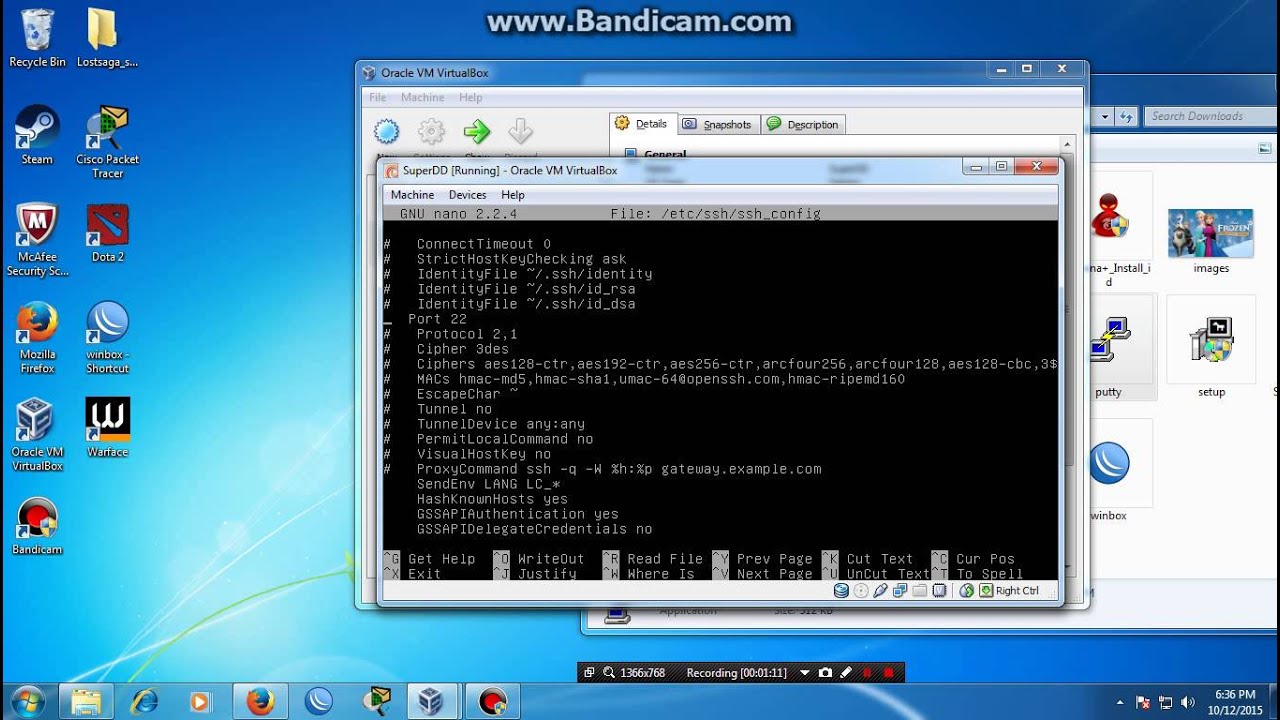Screen dimensions: 1280x720
Task: Open the Warface desktop icon
Action: coord(107,428)
